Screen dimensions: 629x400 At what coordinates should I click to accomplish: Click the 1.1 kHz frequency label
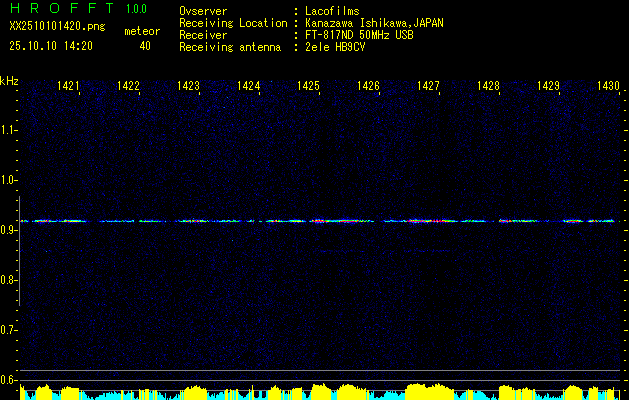(9, 130)
